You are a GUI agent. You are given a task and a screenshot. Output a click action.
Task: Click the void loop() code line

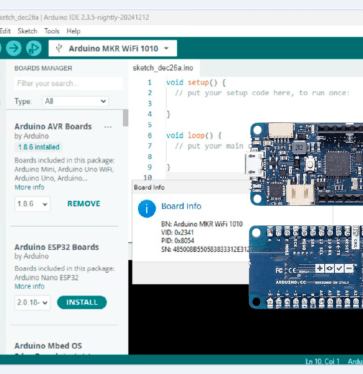(x=194, y=135)
